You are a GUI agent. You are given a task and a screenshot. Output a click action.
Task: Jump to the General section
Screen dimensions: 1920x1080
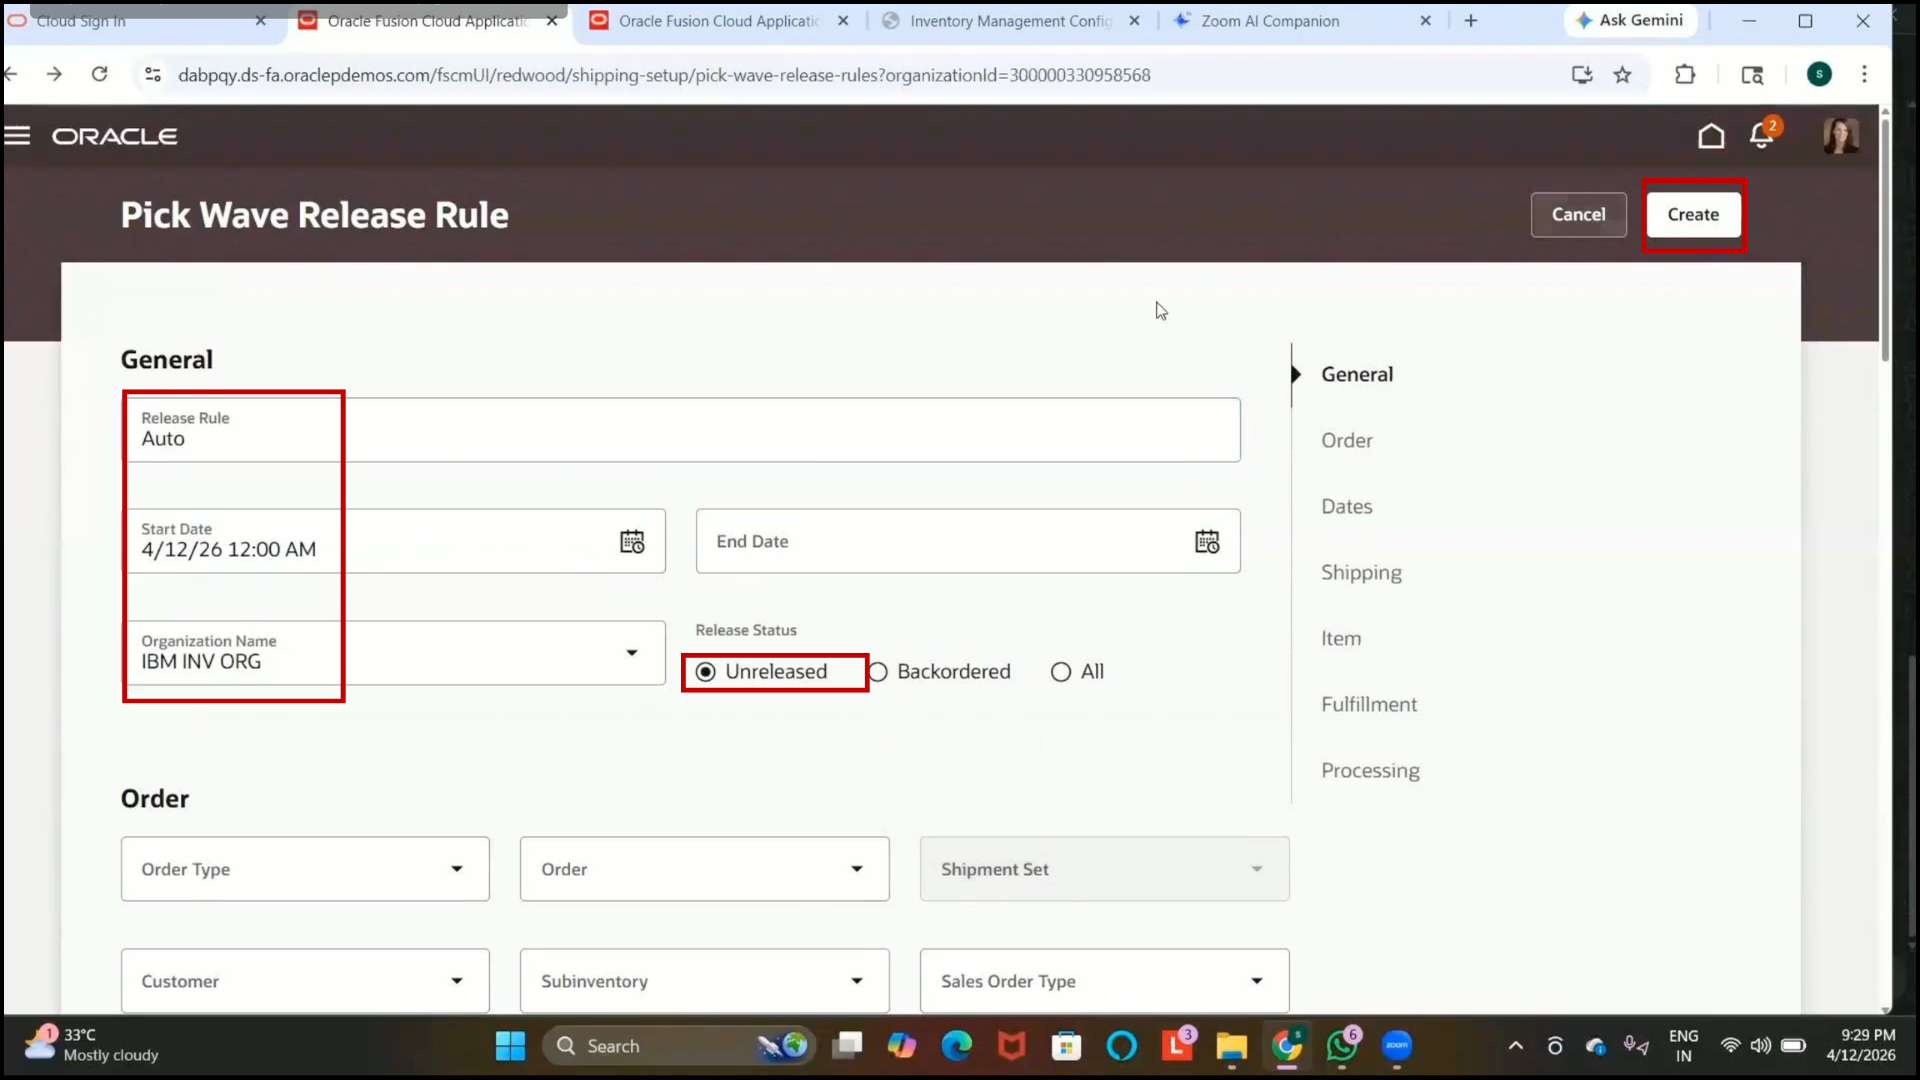(x=1357, y=374)
